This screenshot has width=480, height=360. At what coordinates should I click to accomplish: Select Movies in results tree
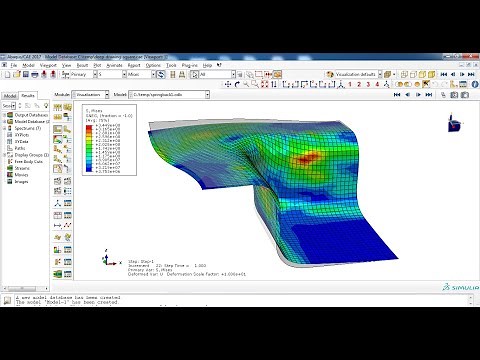[x=21, y=175]
